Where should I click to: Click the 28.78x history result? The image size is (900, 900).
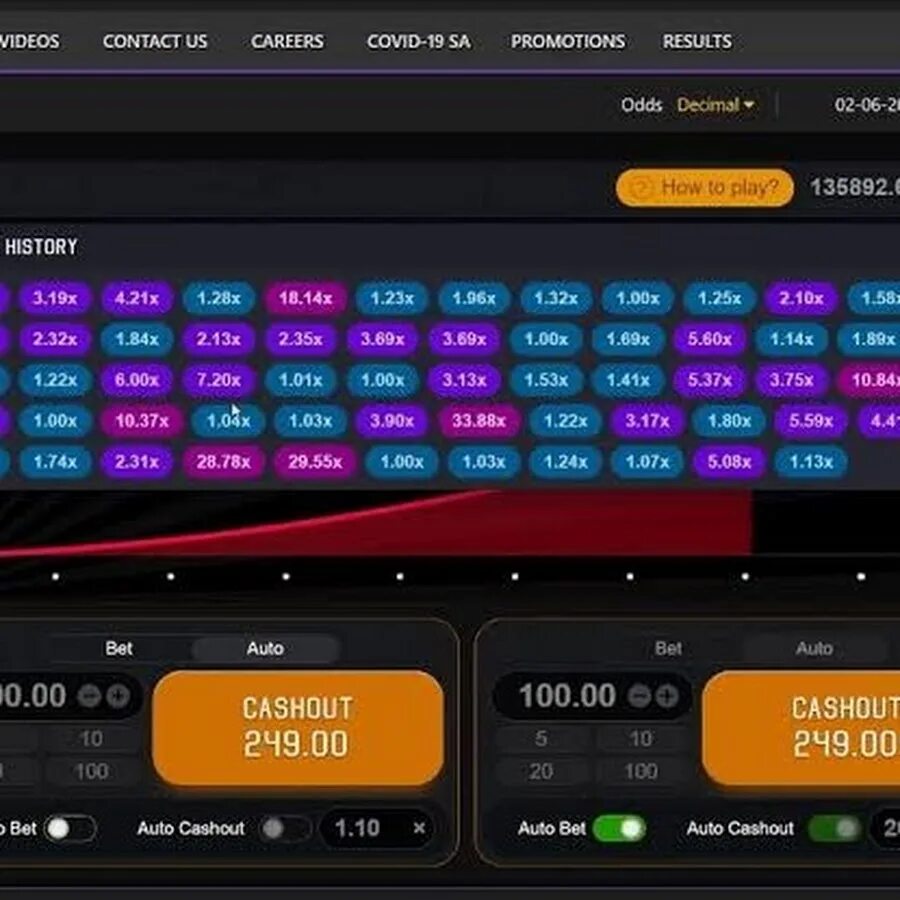[x=223, y=461]
